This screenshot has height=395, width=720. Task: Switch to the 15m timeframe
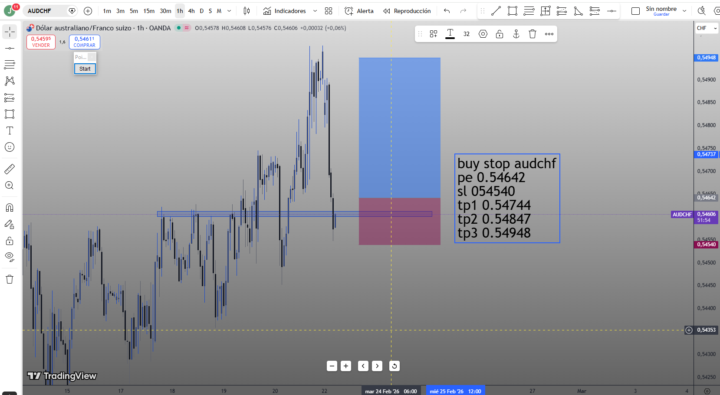click(149, 11)
